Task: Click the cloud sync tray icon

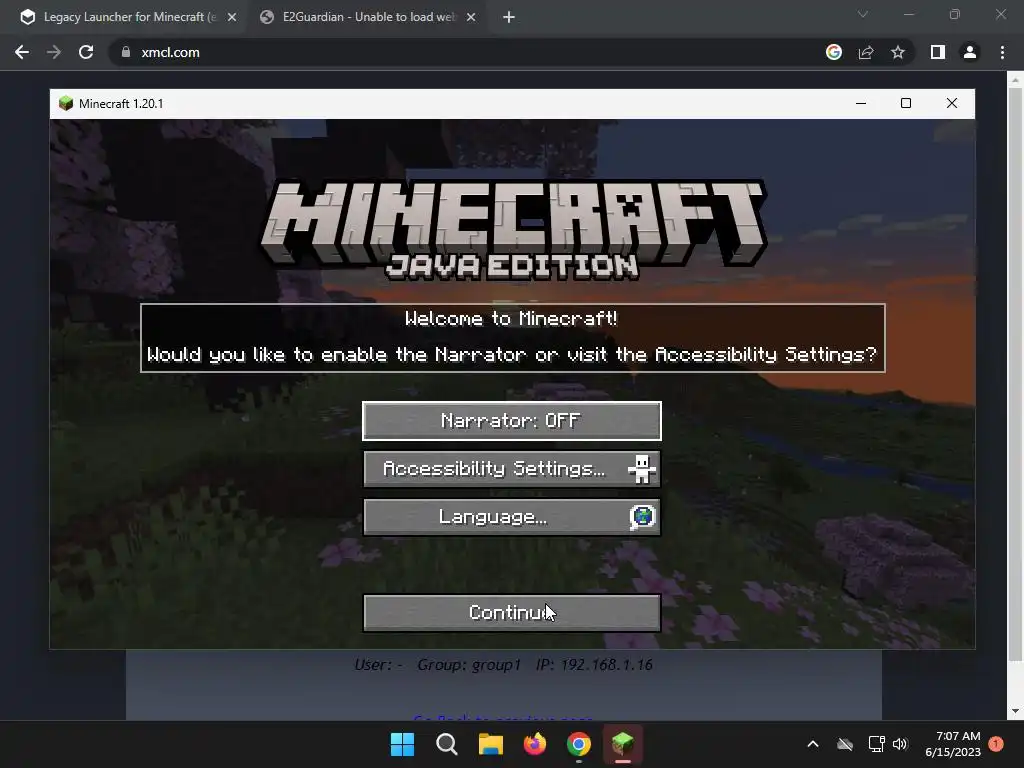Action: (845, 744)
